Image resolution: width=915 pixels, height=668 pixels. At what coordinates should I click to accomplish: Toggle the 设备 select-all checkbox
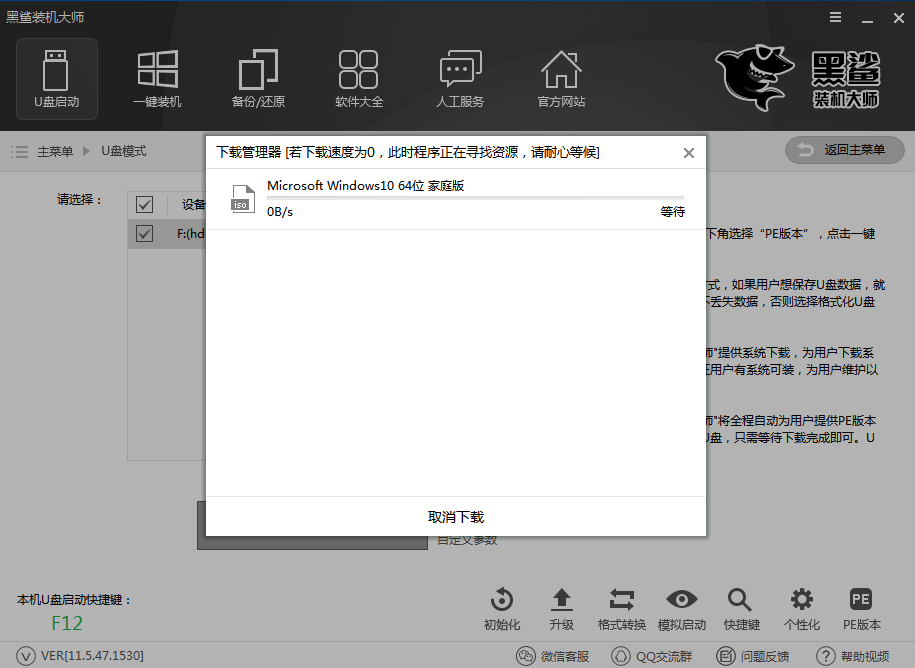point(144,204)
